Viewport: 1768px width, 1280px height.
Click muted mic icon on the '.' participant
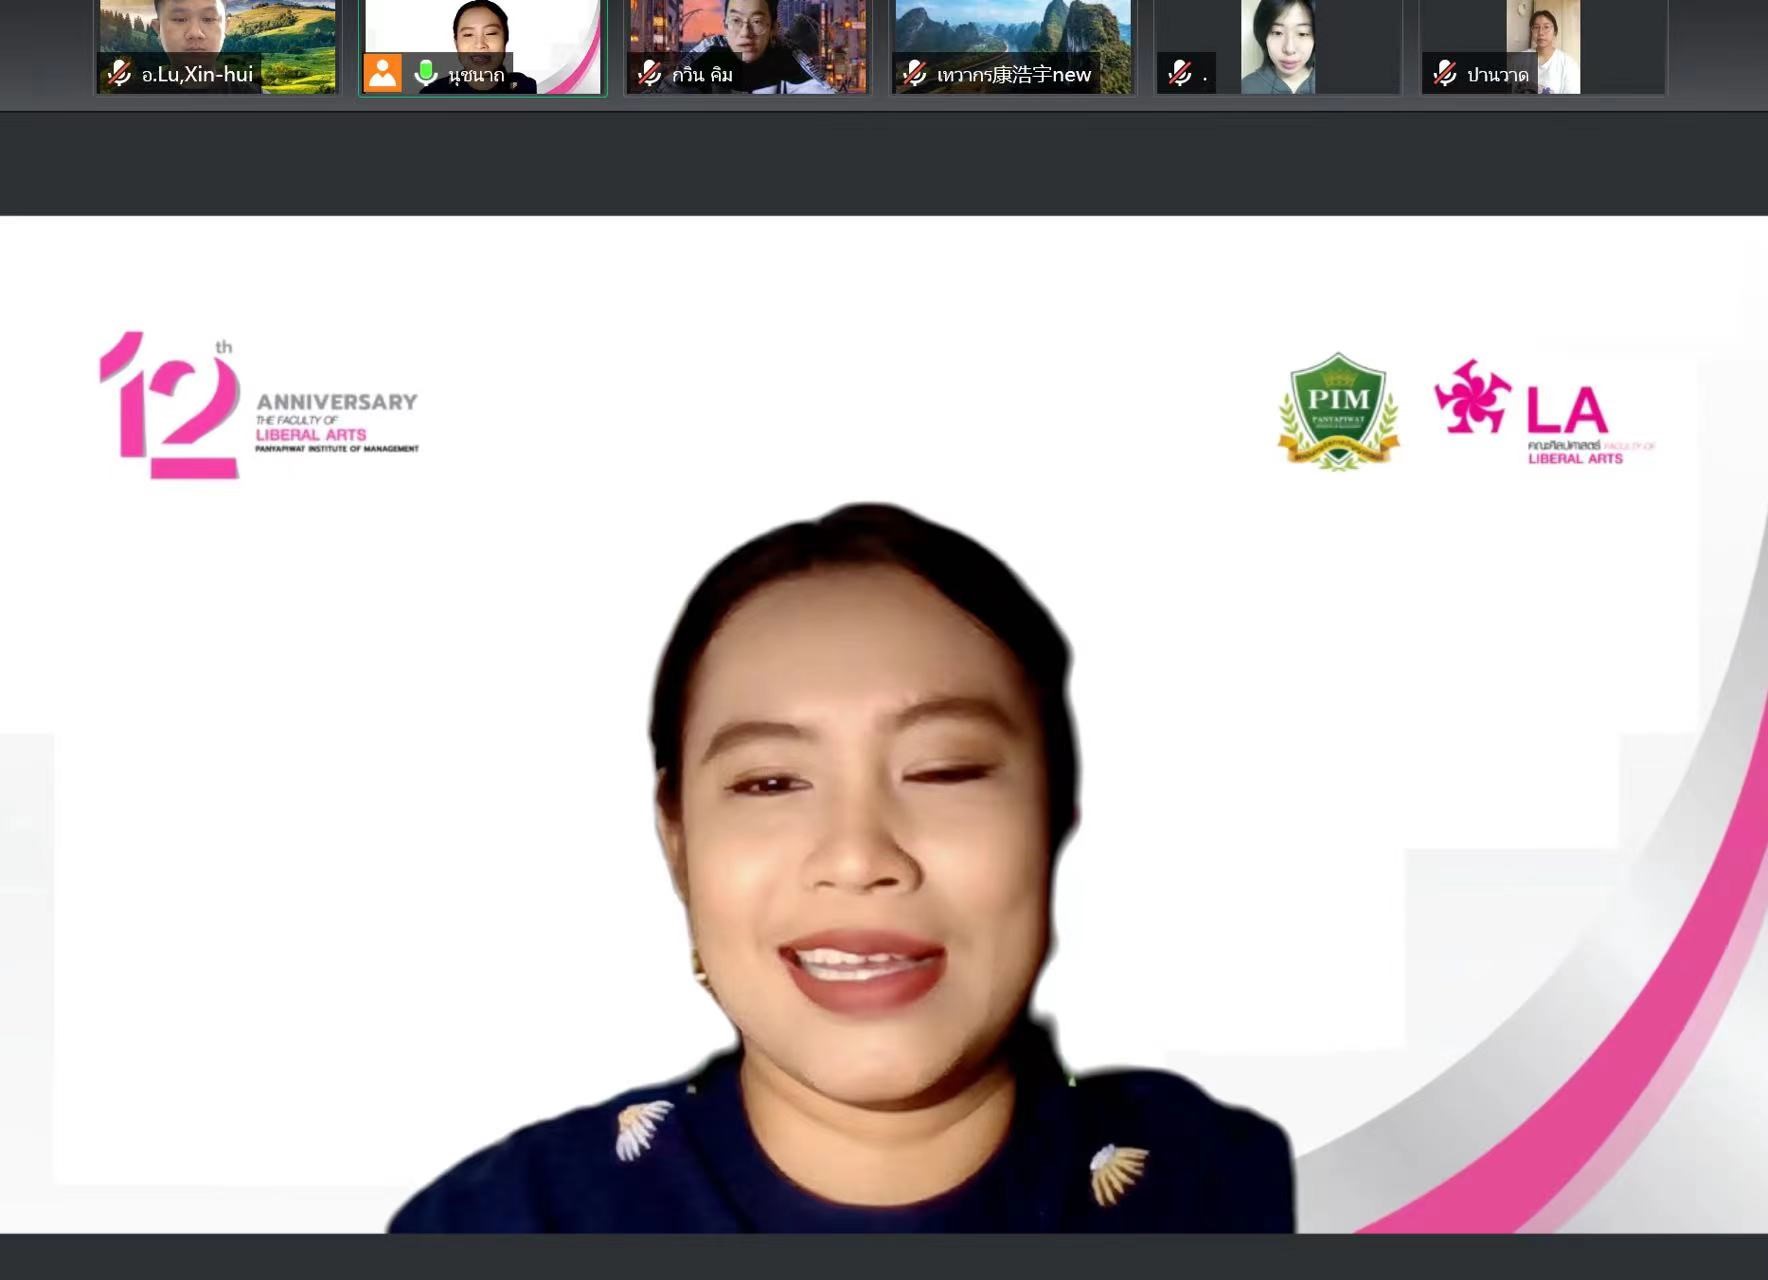point(1180,74)
